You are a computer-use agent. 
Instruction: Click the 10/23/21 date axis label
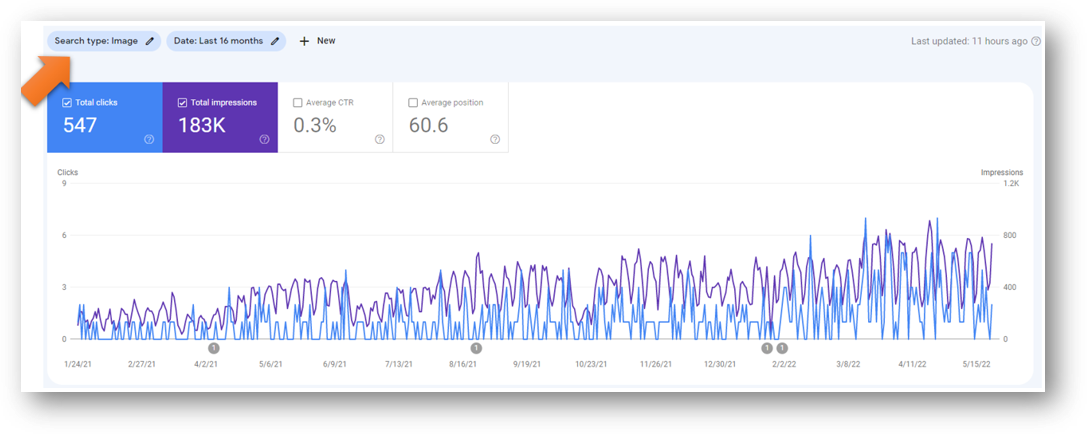click(591, 364)
